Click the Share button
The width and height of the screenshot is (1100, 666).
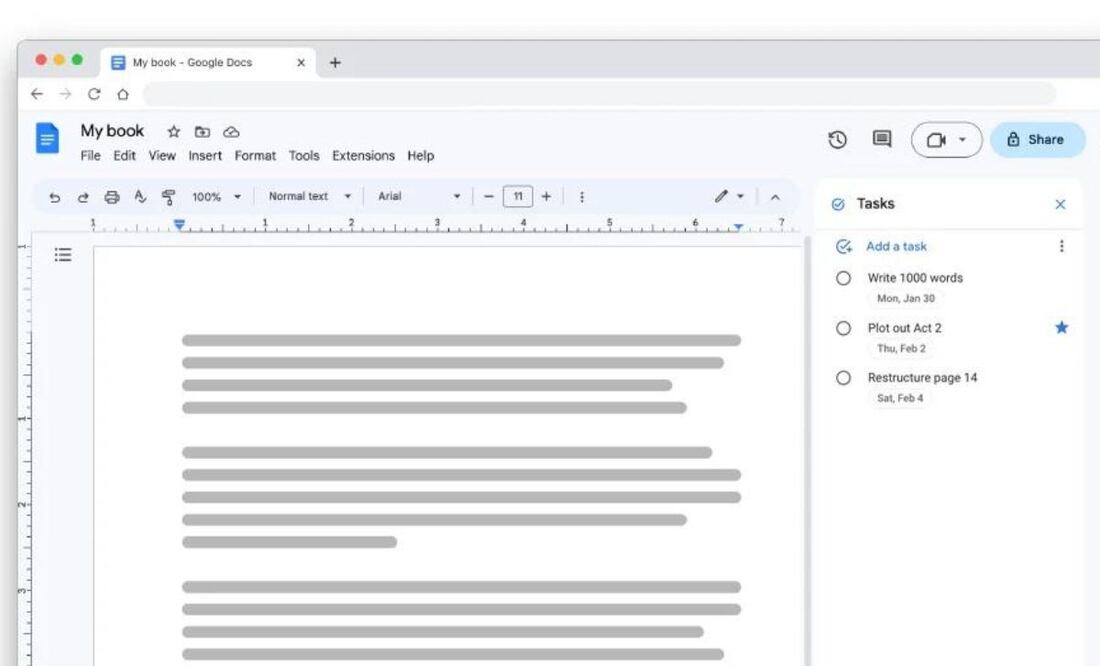pyautogui.click(x=1036, y=140)
